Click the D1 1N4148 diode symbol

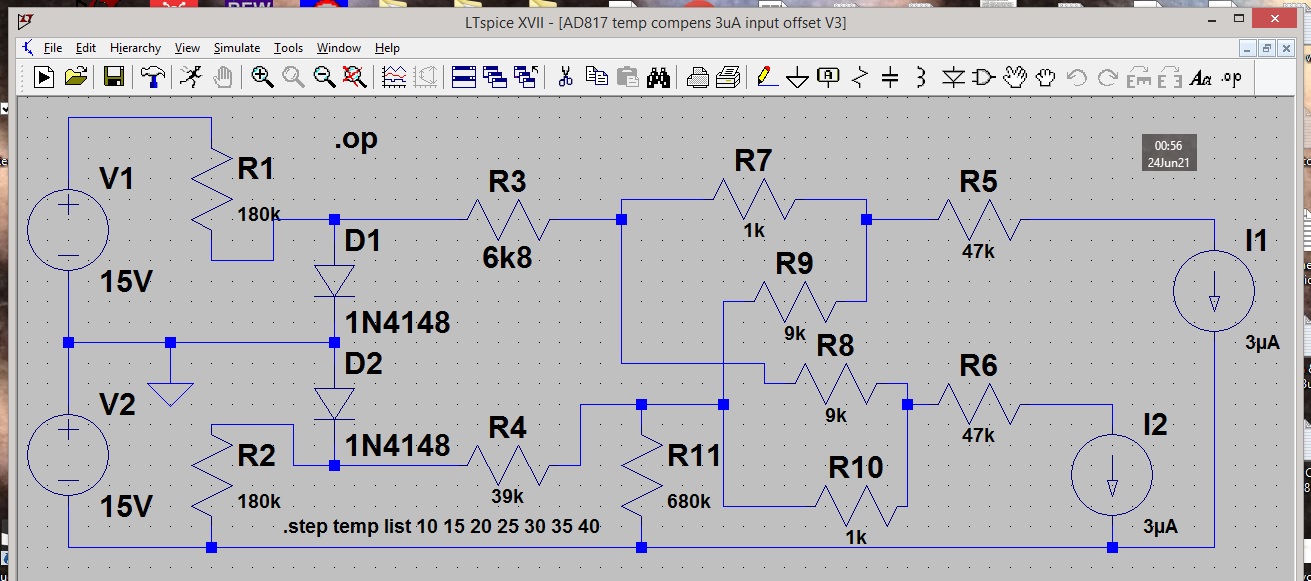click(334, 280)
